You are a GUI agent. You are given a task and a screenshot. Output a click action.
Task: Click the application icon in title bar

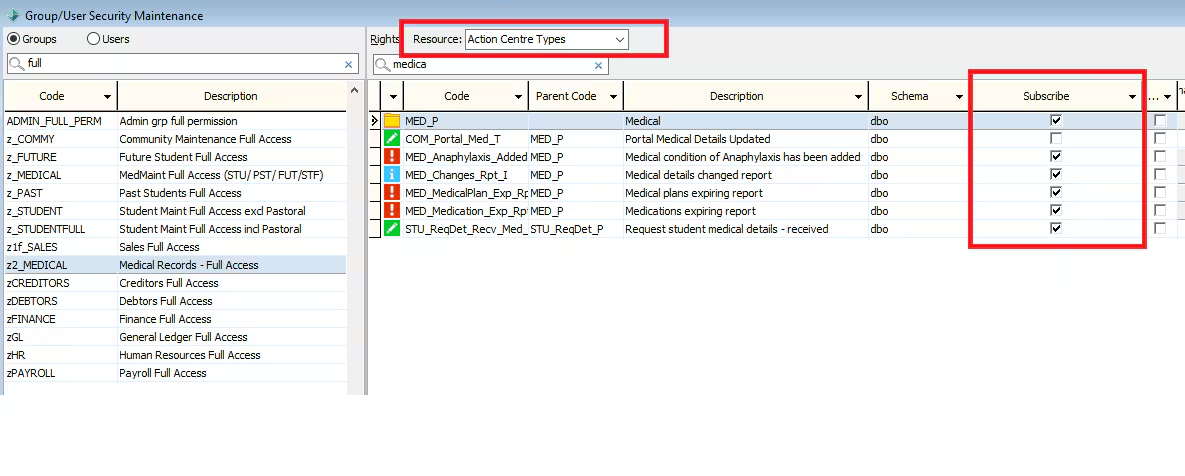tap(12, 14)
